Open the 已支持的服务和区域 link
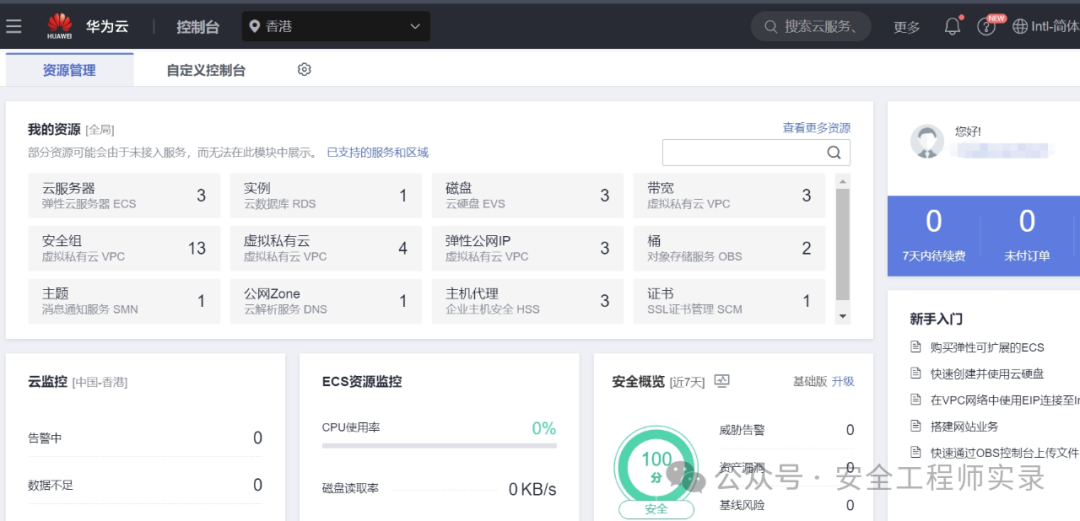This screenshot has height=521, width=1080. pos(377,152)
